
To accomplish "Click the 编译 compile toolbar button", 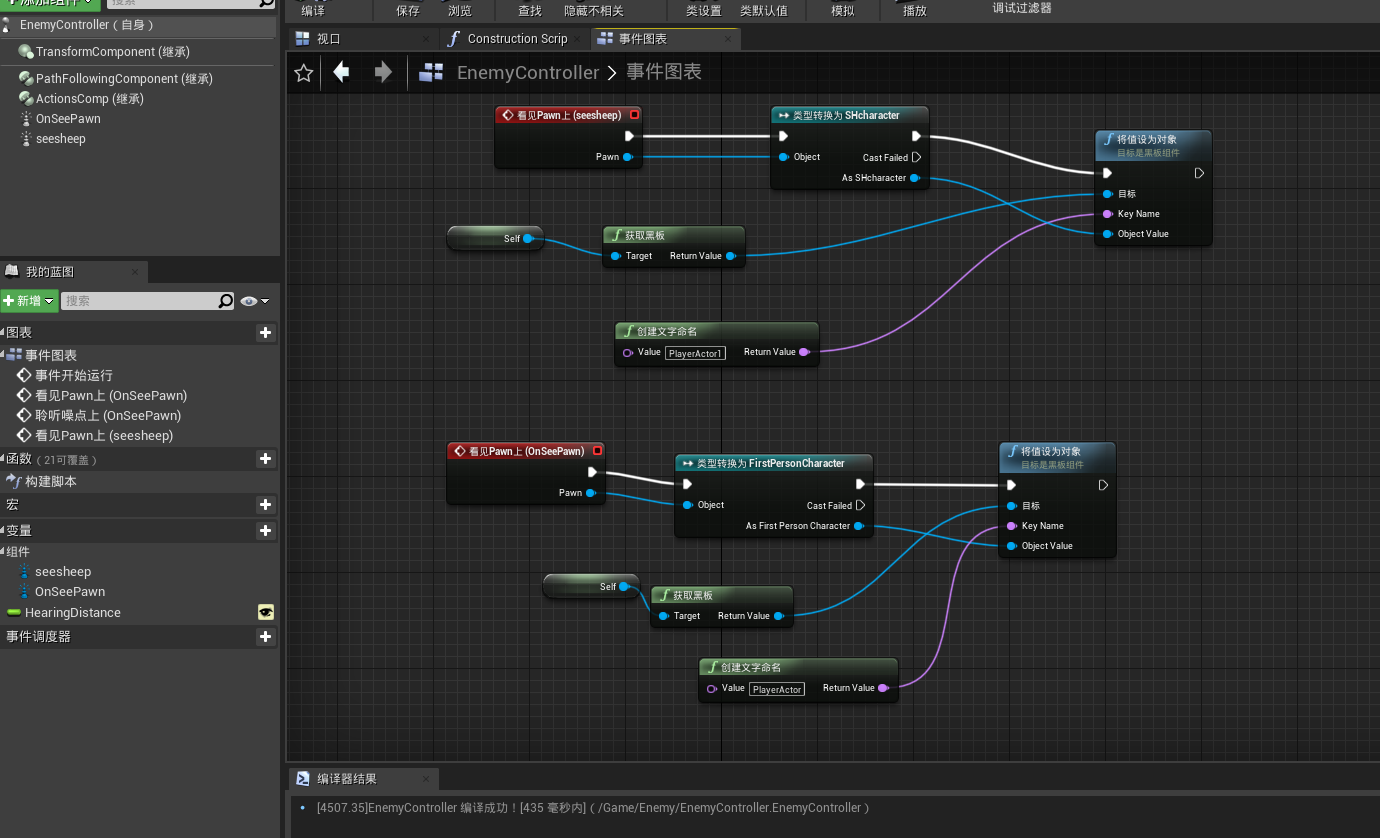I will [x=313, y=10].
